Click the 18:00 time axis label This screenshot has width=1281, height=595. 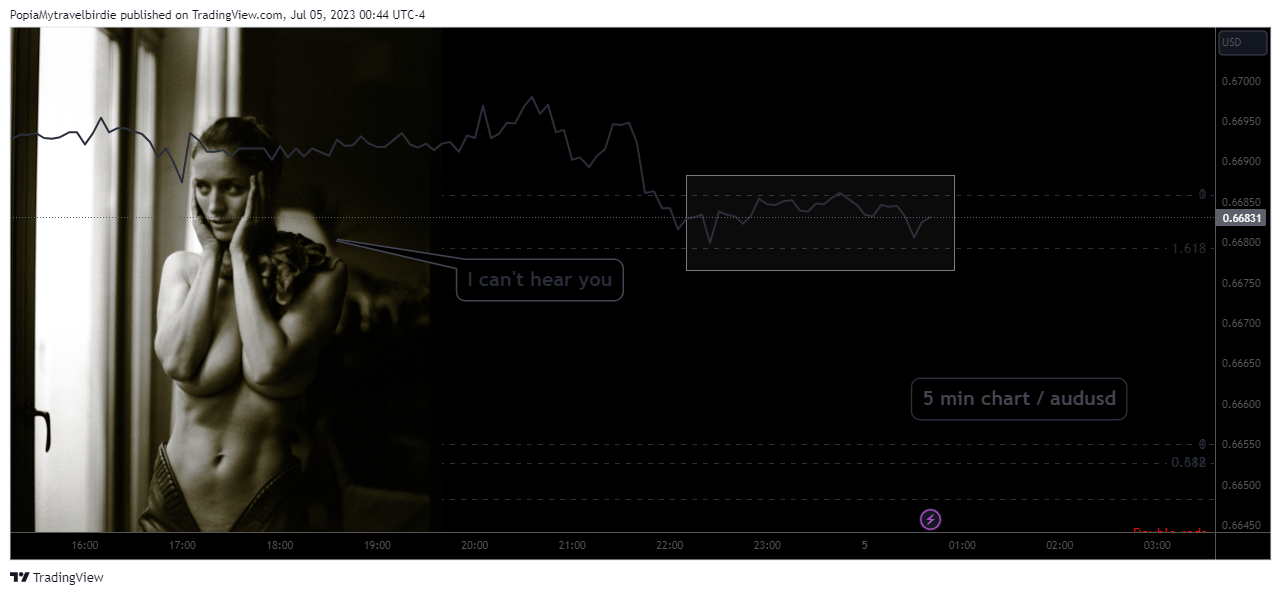point(280,545)
